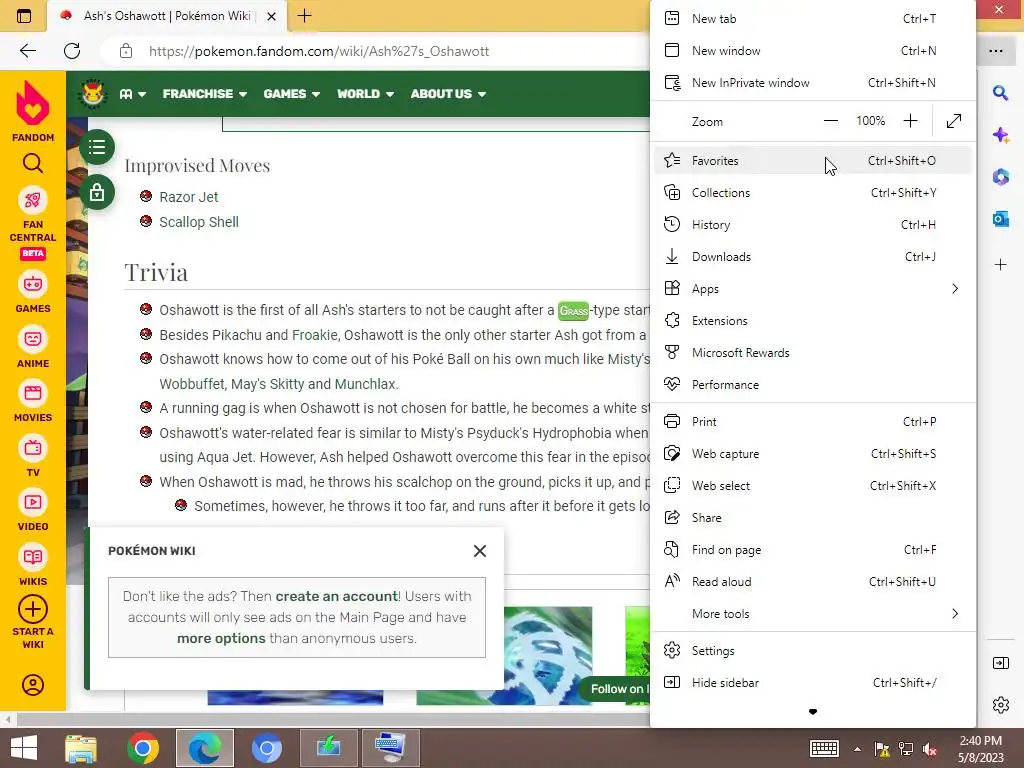The height and width of the screenshot is (768, 1024).
Task: Open TV in Fandom sidebar
Action: pyautogui.click(x=33, y=457)
